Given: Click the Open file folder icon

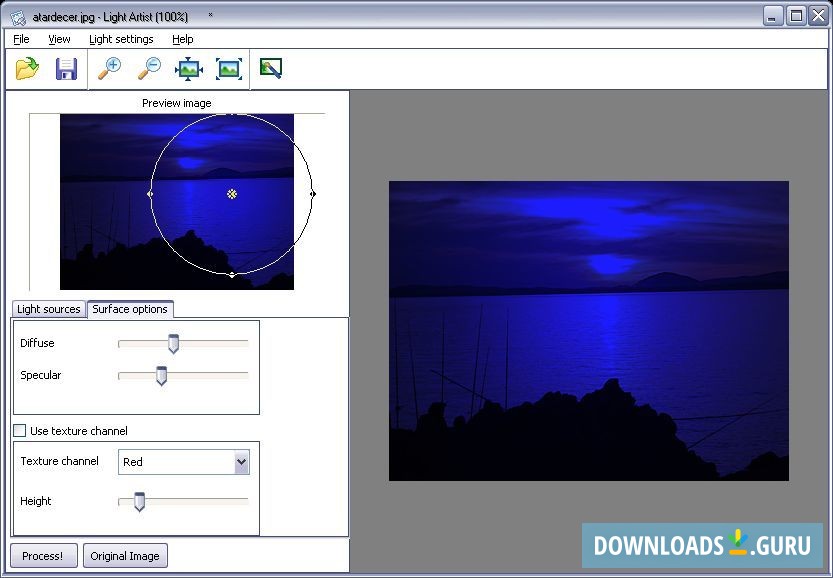Looking at the screenshot, I should click(27, 68).
